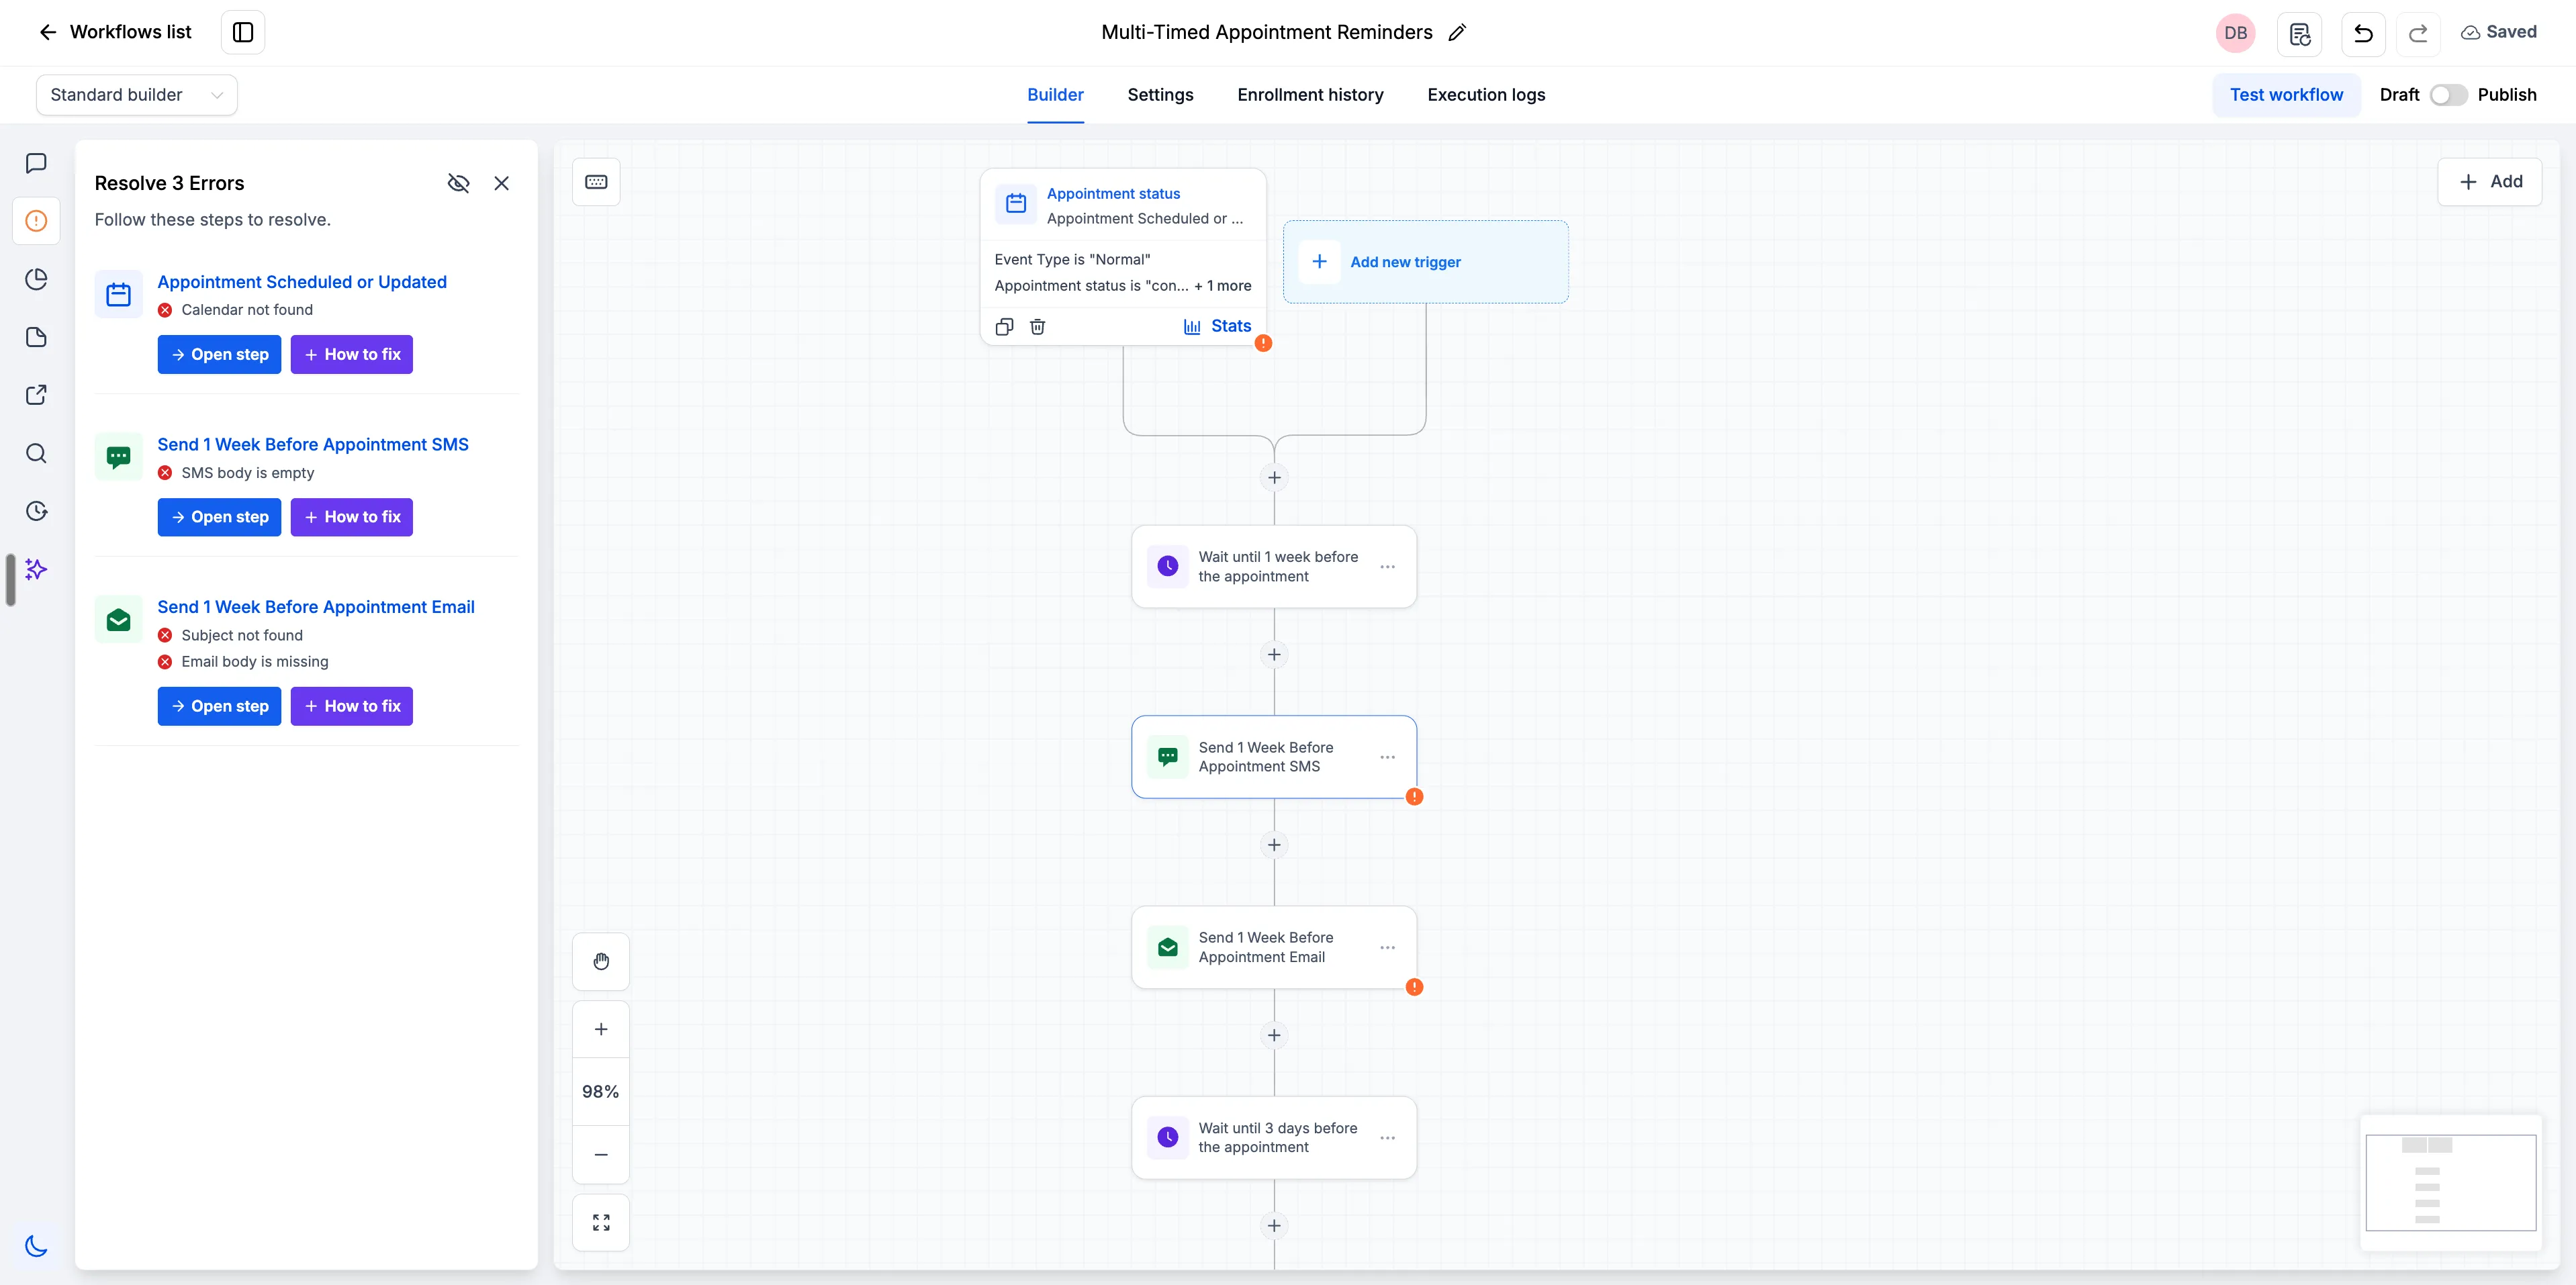
Task: Open the comments sidebar icon
Action: [x=36, y=163]
